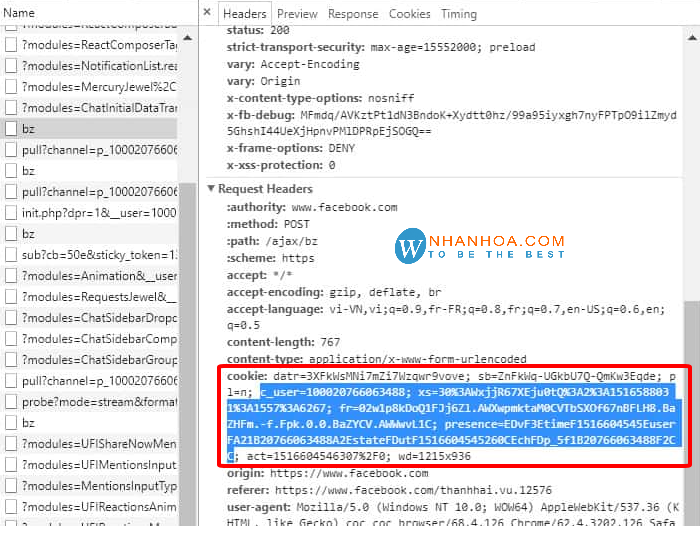Click file icon beside ?modules=ChatInitialDataTra request
Screen dimensions: 700x537
[x=11, y=108]
